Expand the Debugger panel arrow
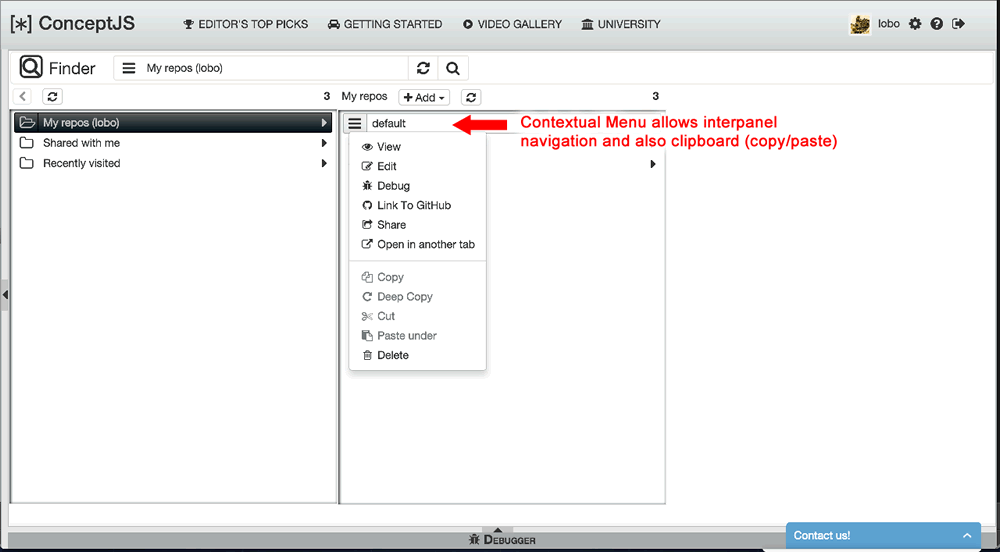The height and width of the screenshot is (552, 1000). point(499,530)
